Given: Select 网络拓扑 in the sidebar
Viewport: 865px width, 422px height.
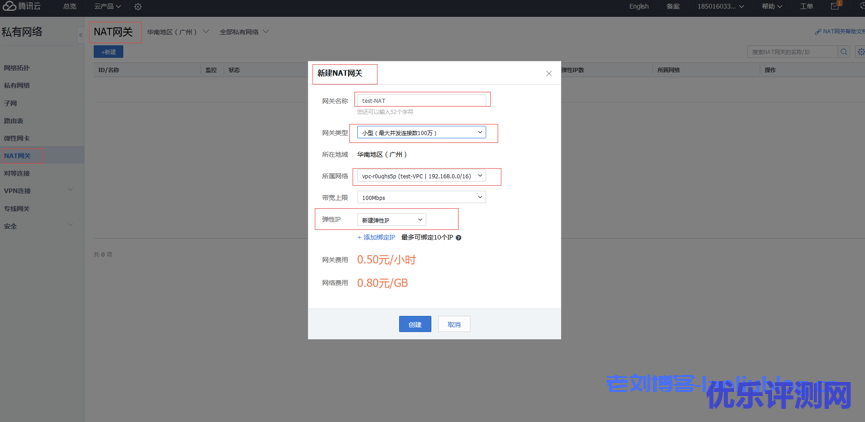Looking at the screenshot, I should coord(17,68).
